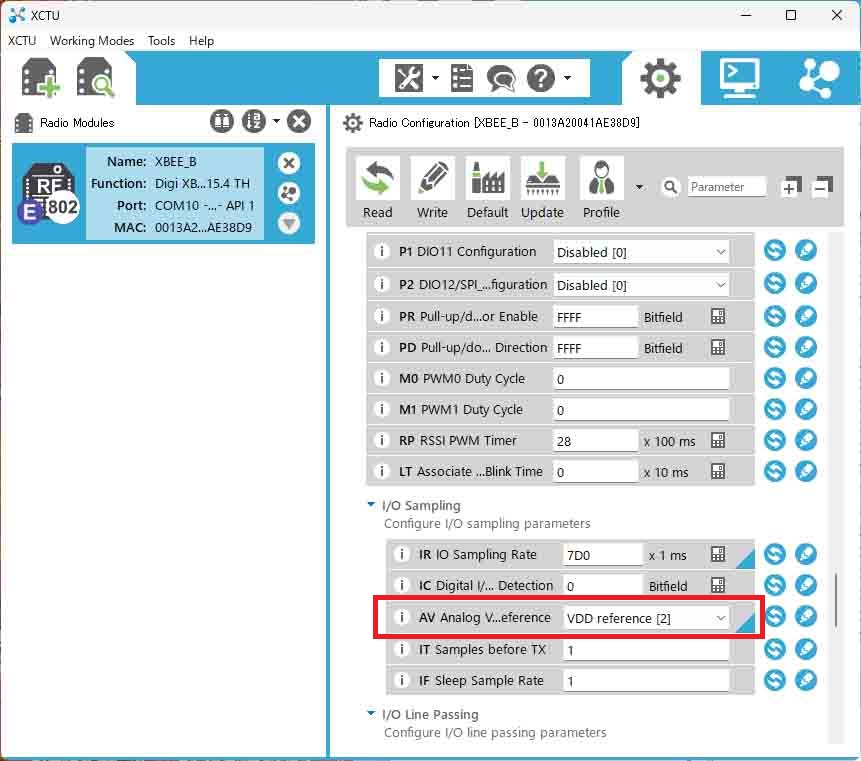Open RP RSSI PWM Timer calculator

coord(718,440)
